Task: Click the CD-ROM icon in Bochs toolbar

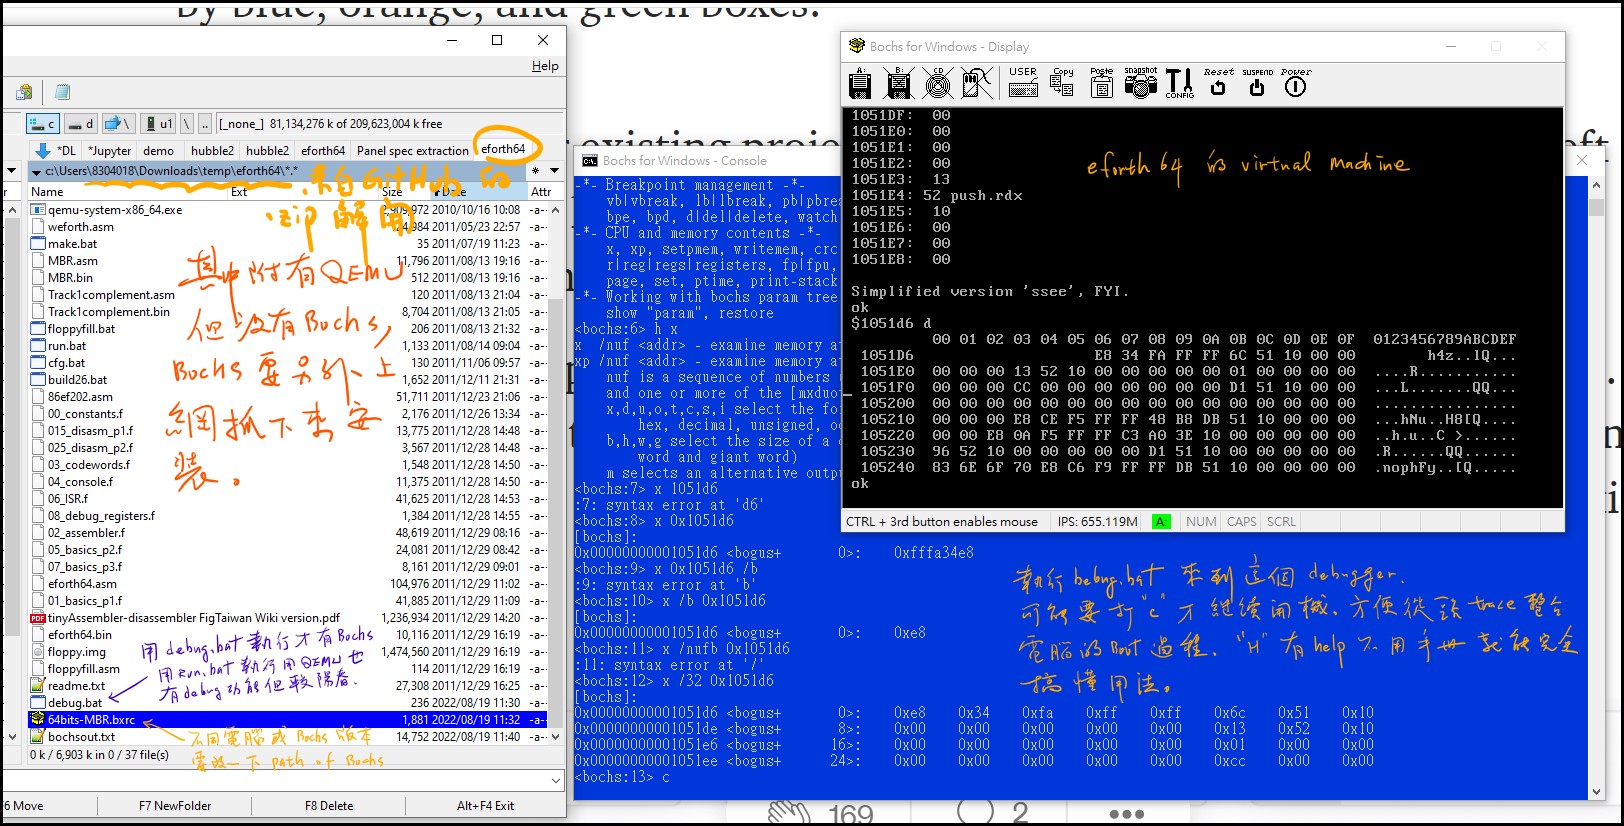Action: (938, 84)
